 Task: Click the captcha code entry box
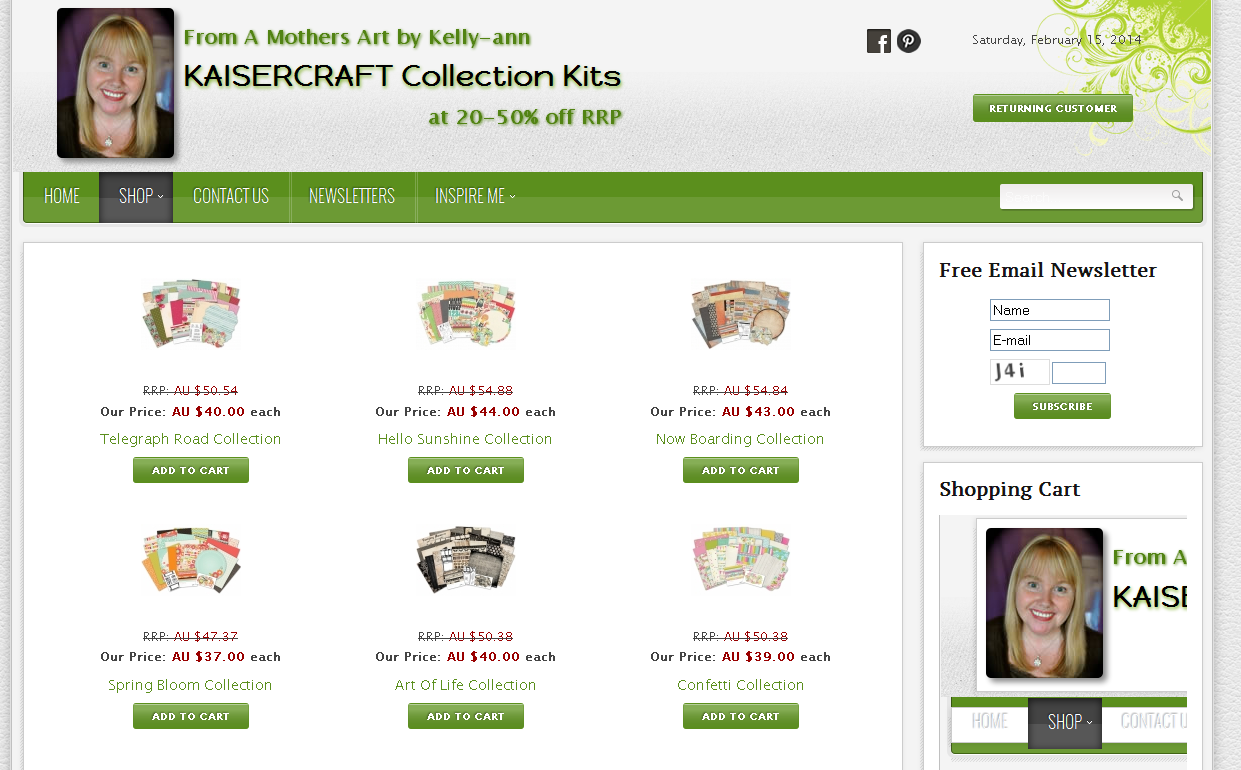(x=1078, y=373)
